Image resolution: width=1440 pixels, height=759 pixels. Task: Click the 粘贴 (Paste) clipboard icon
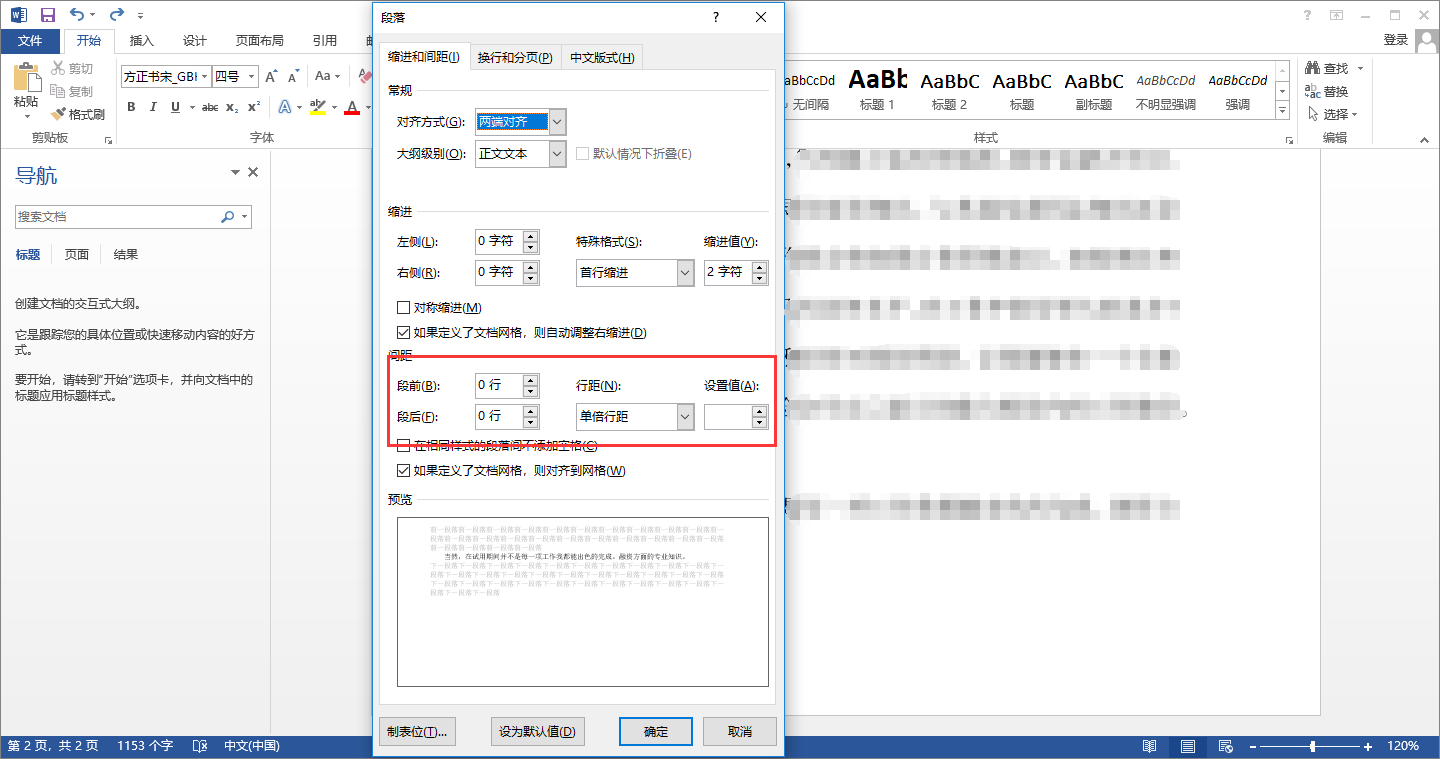pos(26,78)
